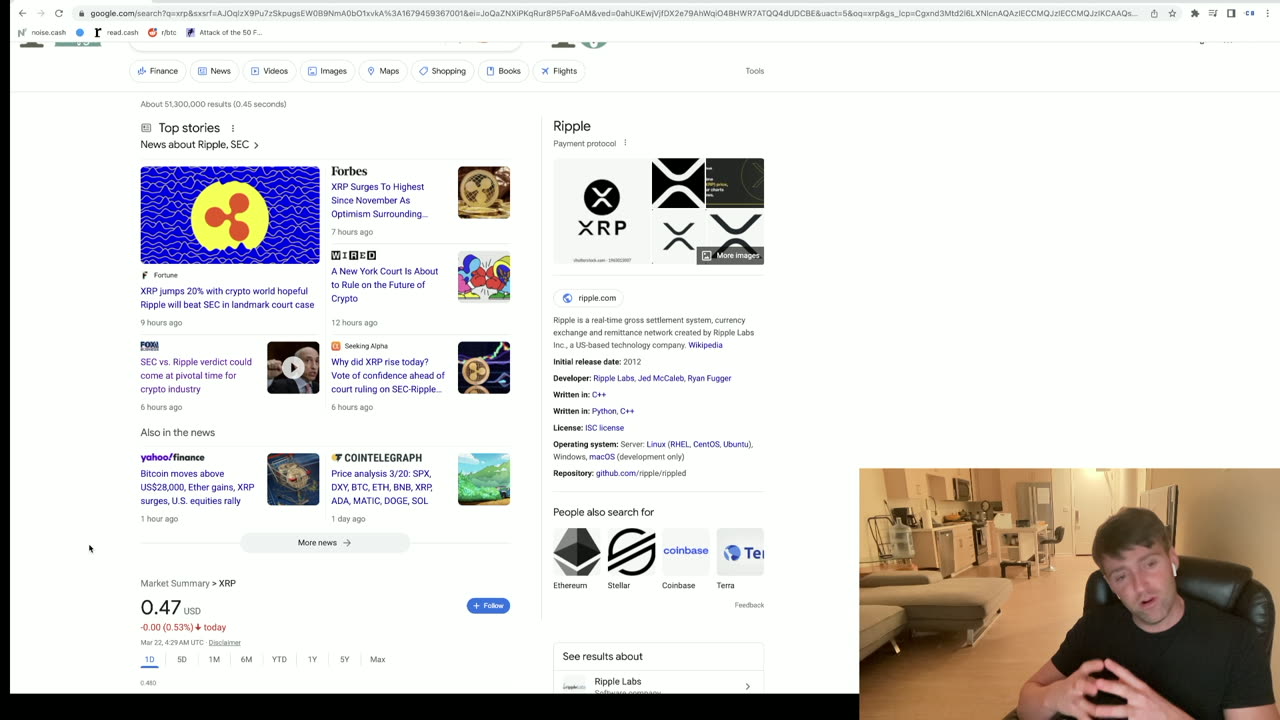
Task: Open the r/btc Reddit bookmark
Action: click(x=162, y=32)
